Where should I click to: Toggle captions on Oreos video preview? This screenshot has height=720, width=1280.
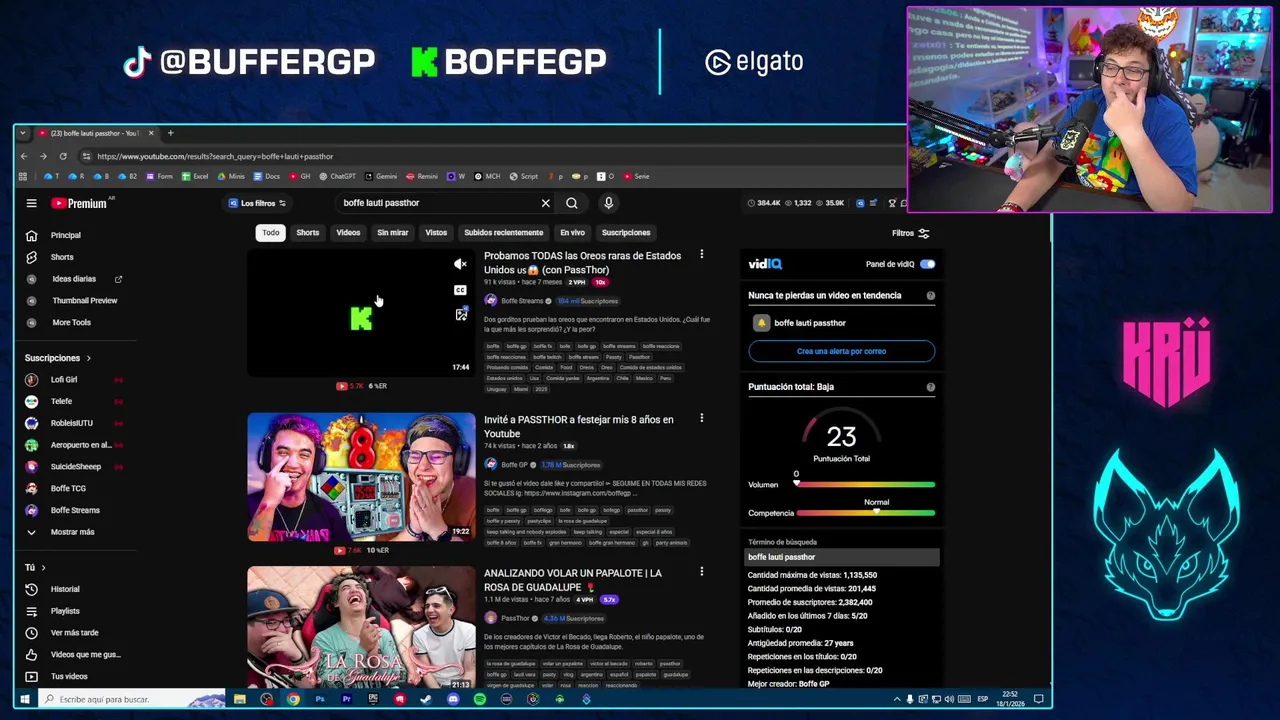(460, 290)
